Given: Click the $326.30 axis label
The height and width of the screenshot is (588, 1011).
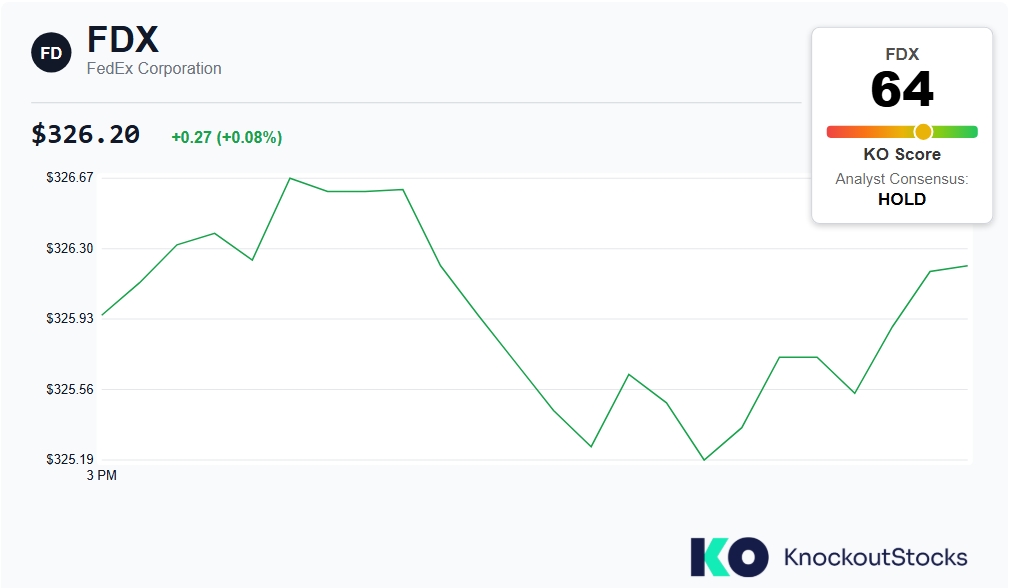Looking at the screenshot, I should 70,248.
